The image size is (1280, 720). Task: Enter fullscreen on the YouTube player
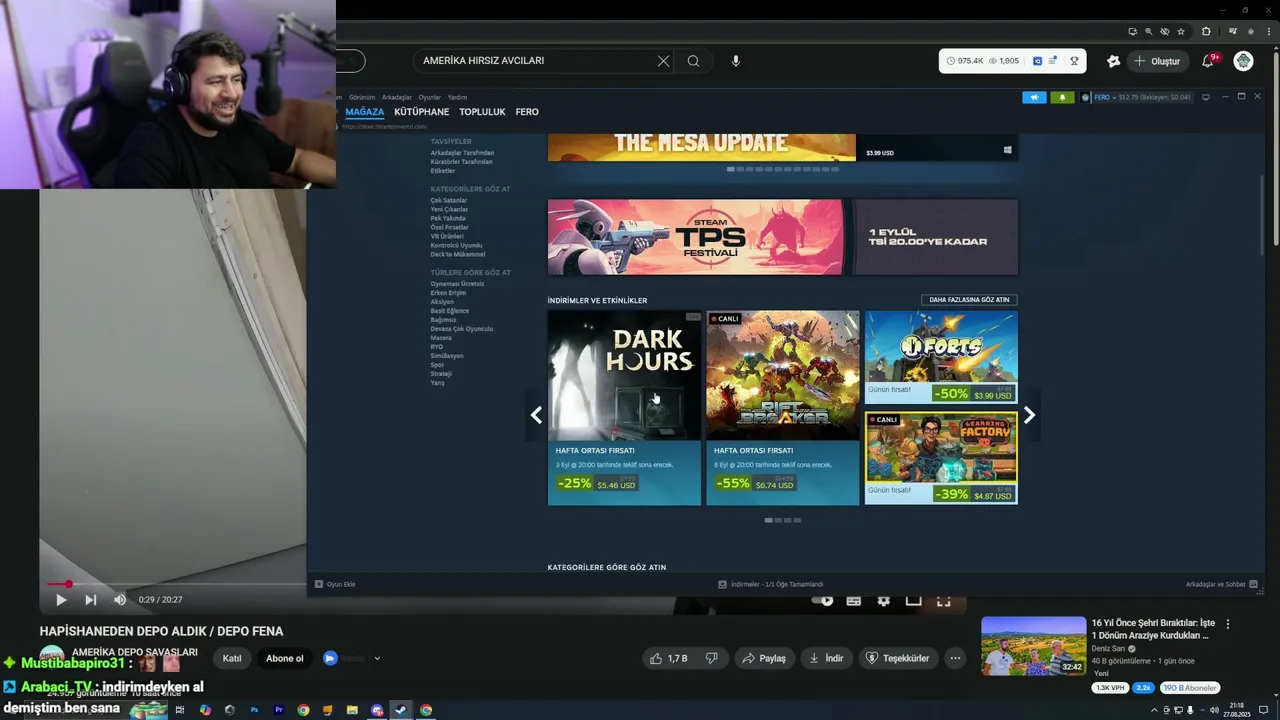pyautogui.click(x=943, y=601)
